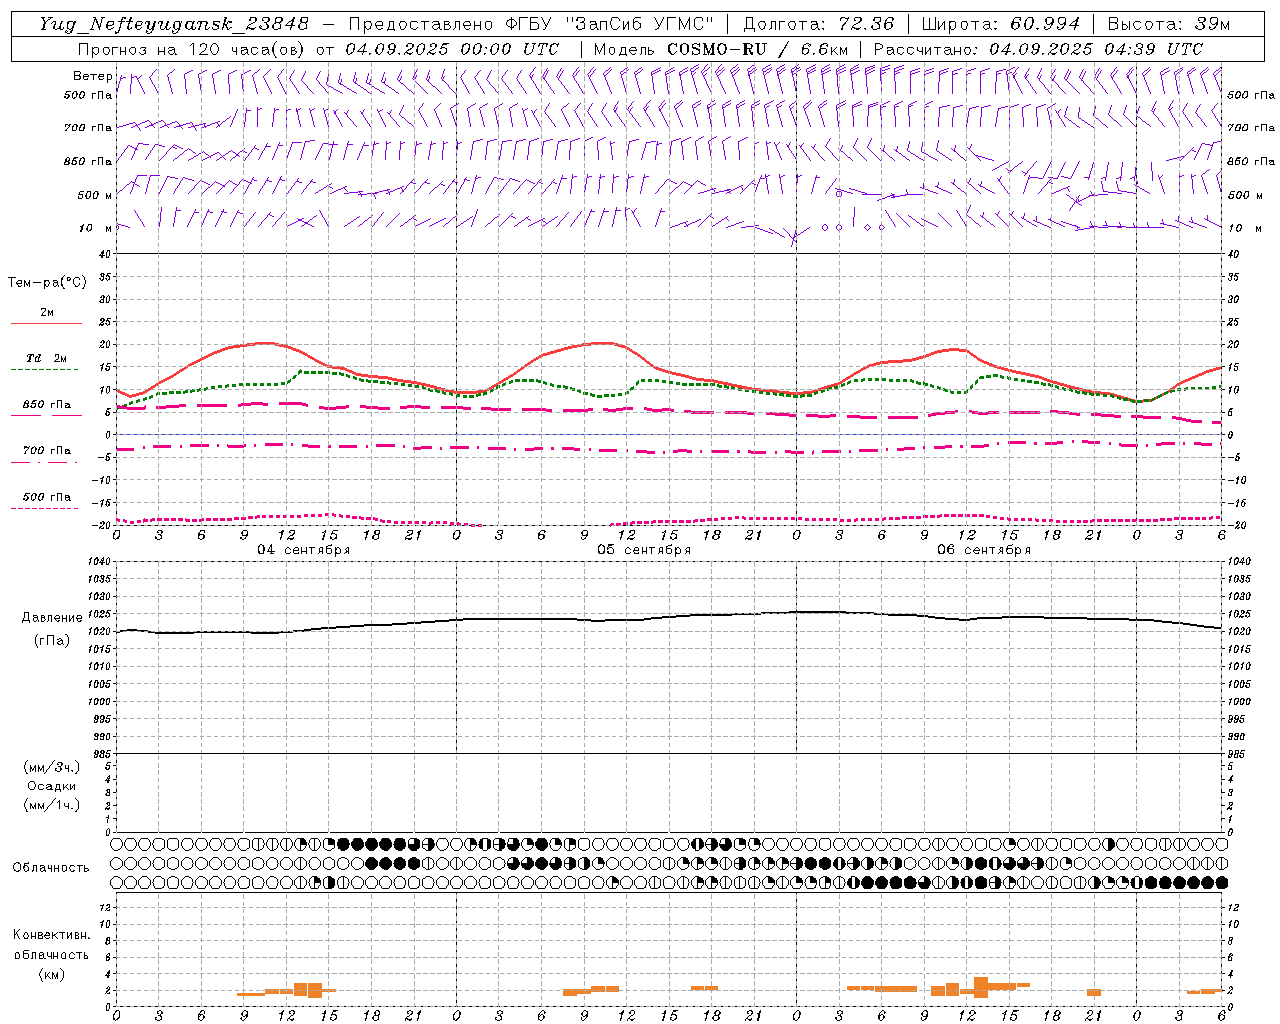Click the Прогноз на 120 часа(ов) text
Viewport: 1280px width, 1024px height.
click(193, 49)
